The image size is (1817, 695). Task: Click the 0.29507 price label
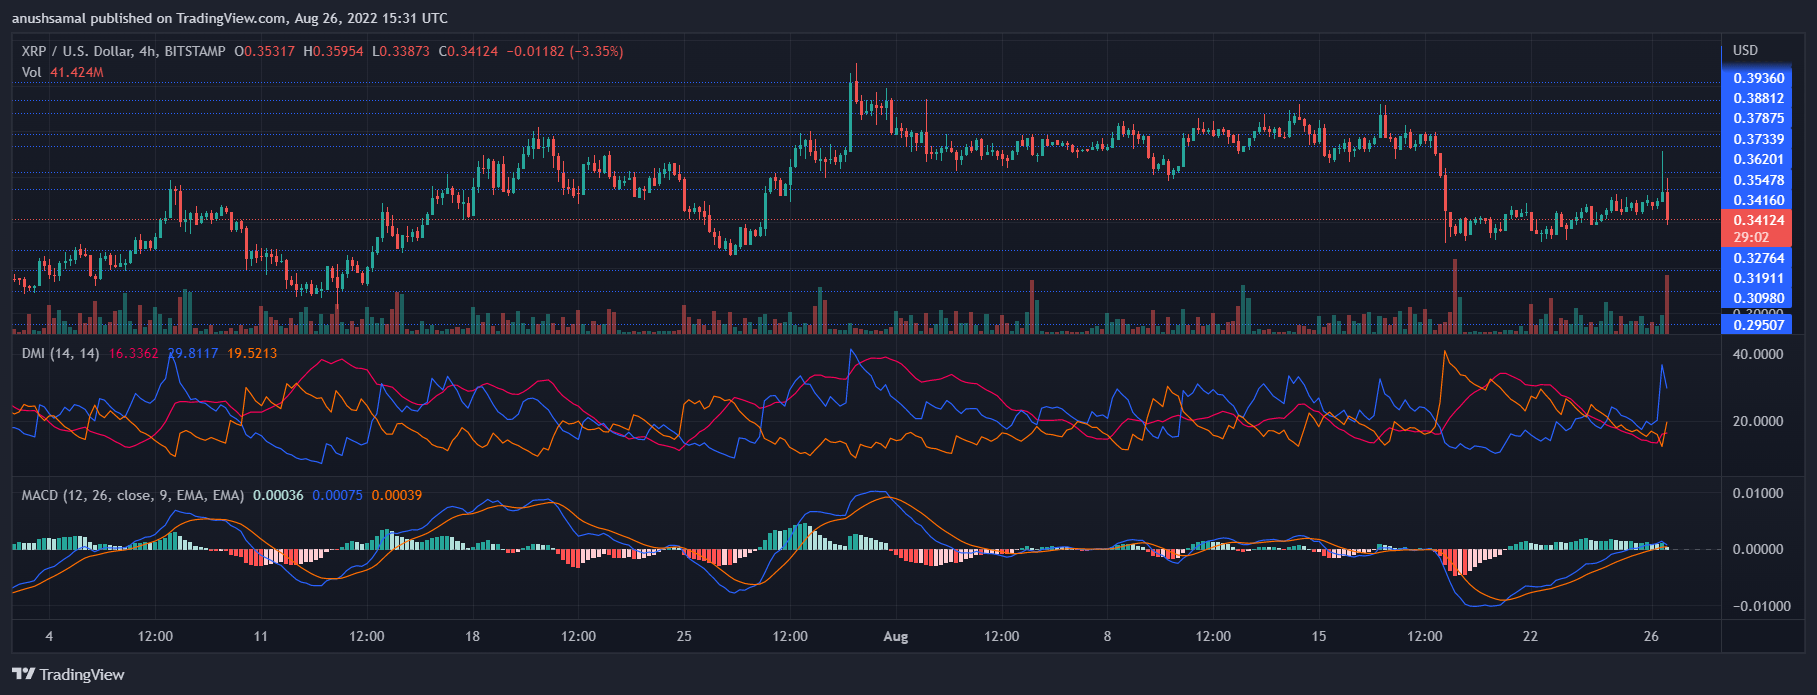(x=1758, y=325)
